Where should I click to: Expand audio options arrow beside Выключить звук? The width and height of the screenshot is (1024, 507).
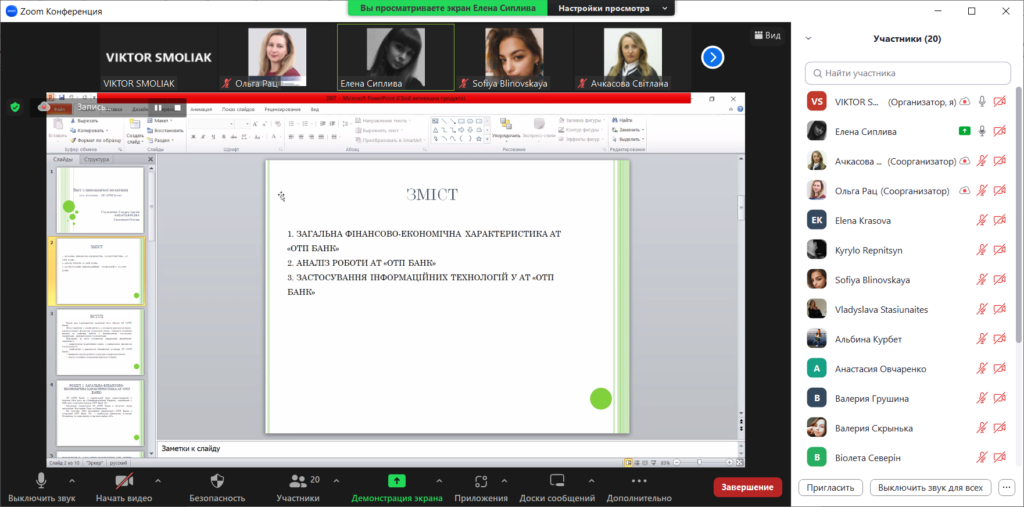73,481
